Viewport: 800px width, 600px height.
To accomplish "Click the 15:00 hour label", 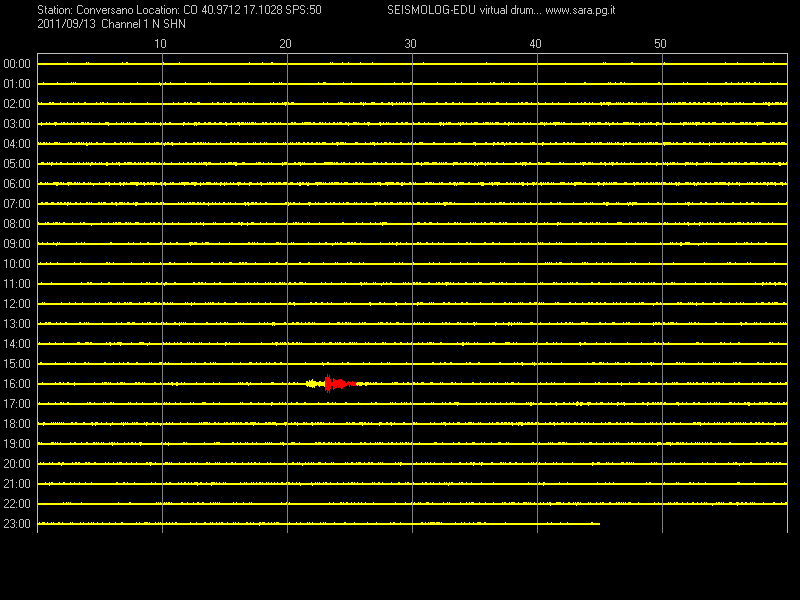I will coord(17,364).
